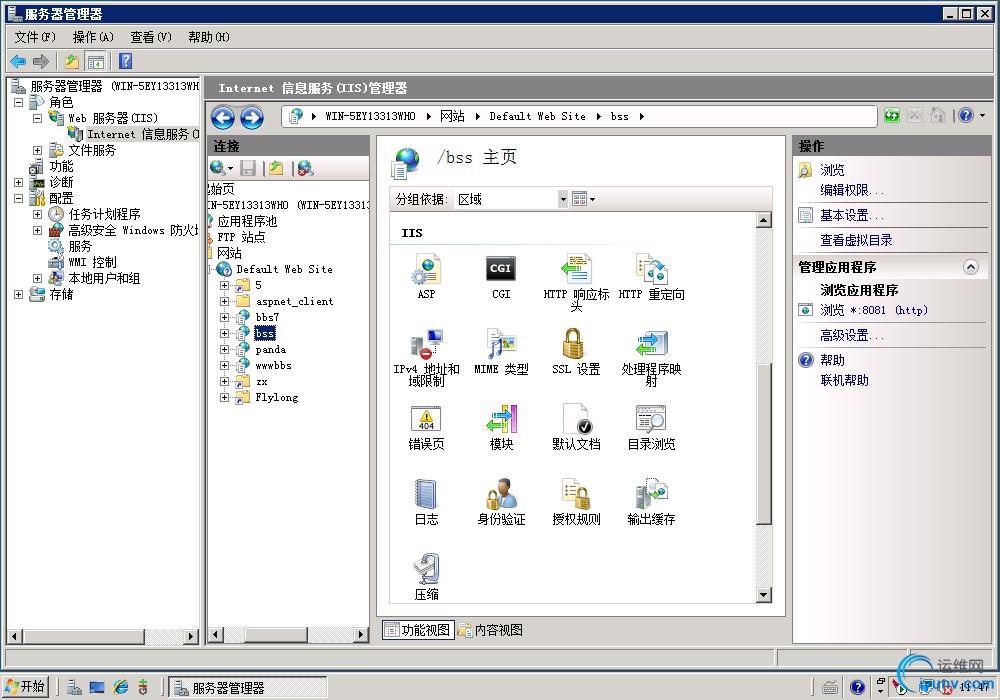Expand the bbs7 site node
This screenshot has width=1000, height=700.
[224, 317]
